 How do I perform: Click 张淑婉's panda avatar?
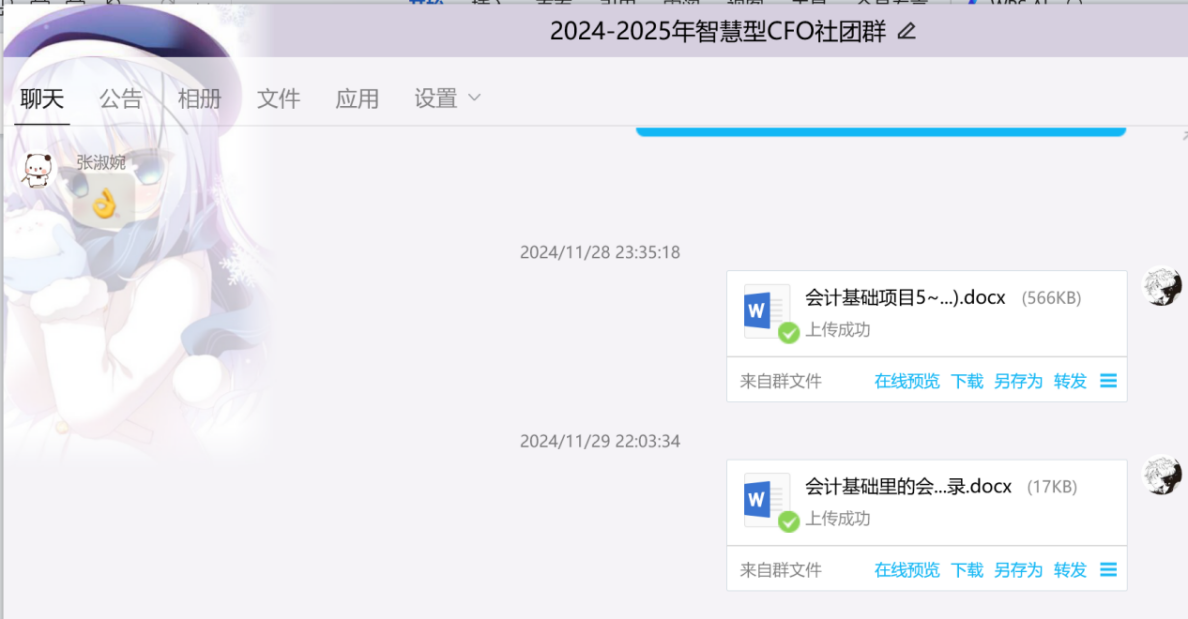pyautogui.click(x=38, y=171)
